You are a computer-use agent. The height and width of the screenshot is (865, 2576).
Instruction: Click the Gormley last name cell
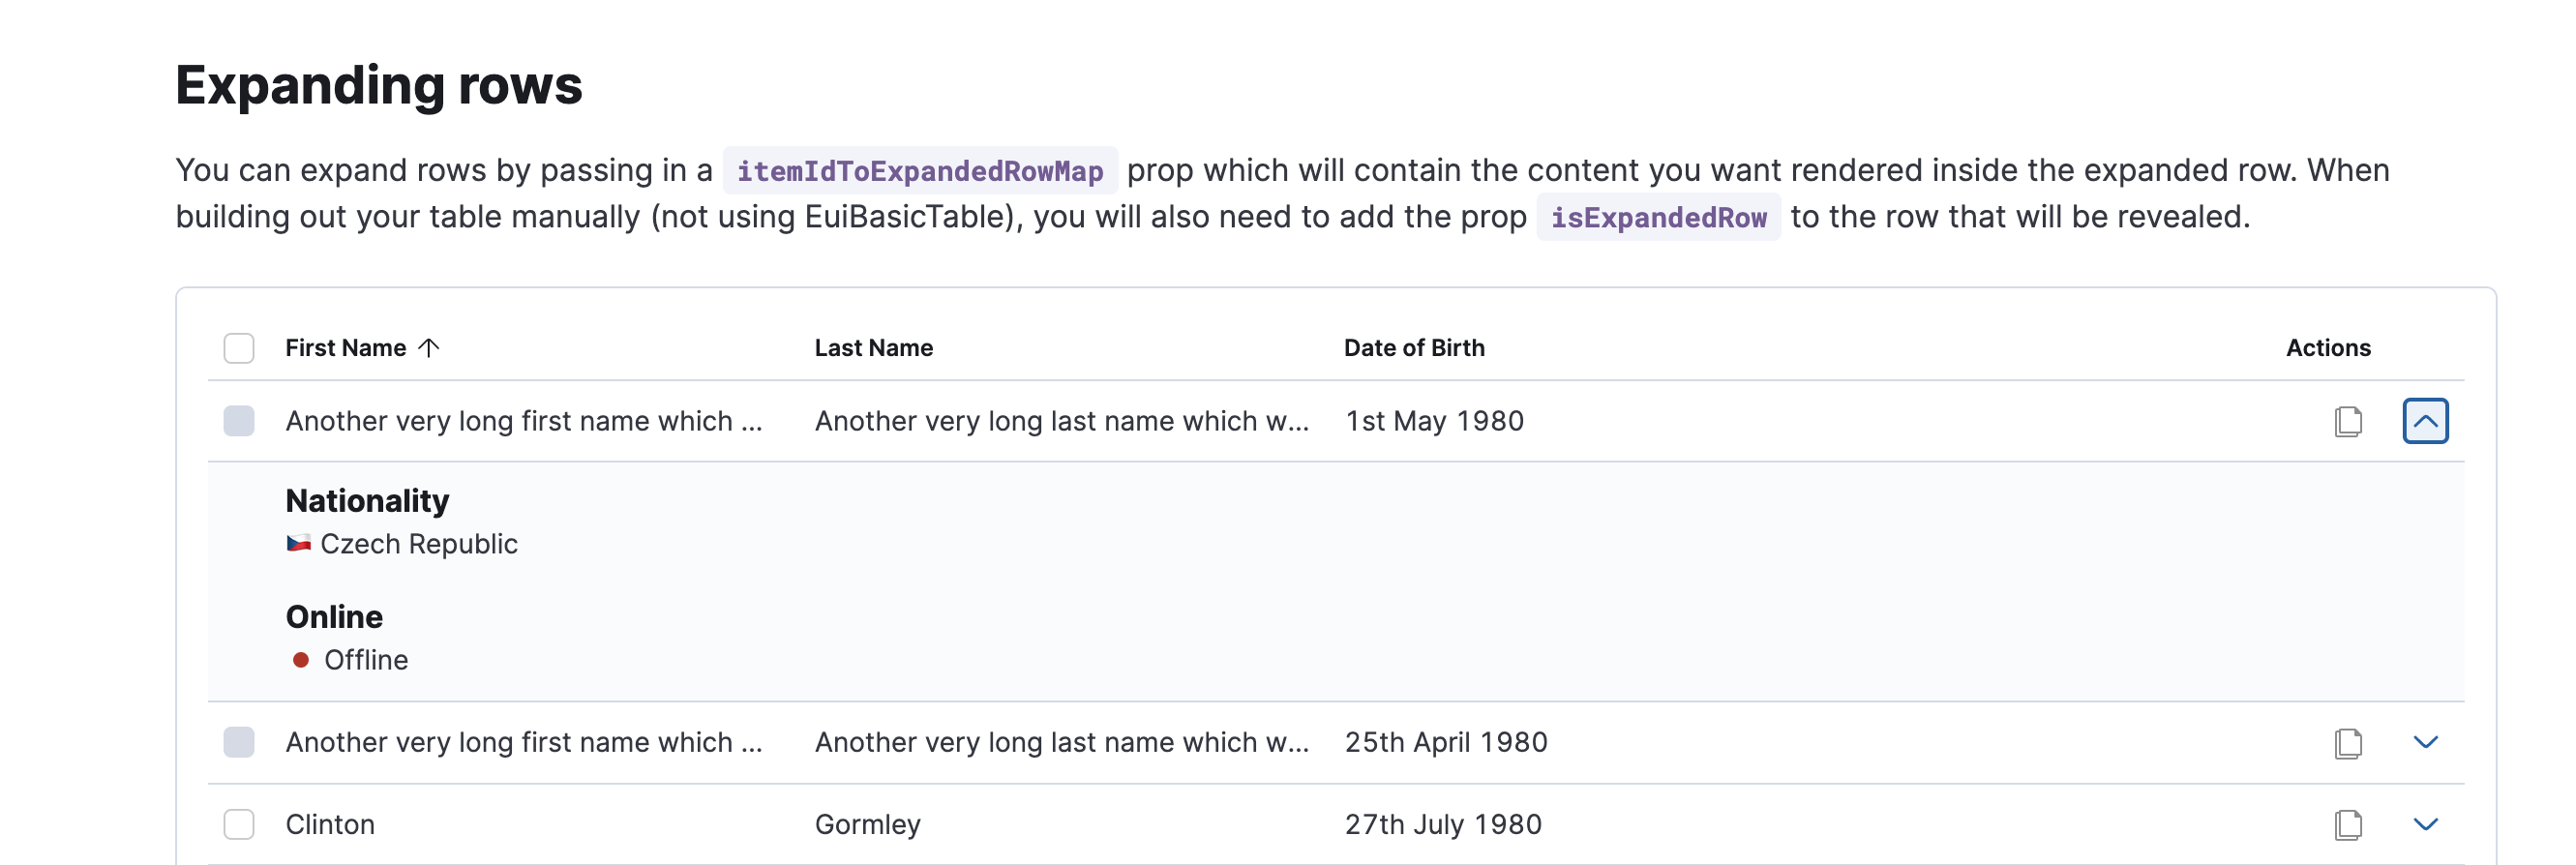coord(867,825)
